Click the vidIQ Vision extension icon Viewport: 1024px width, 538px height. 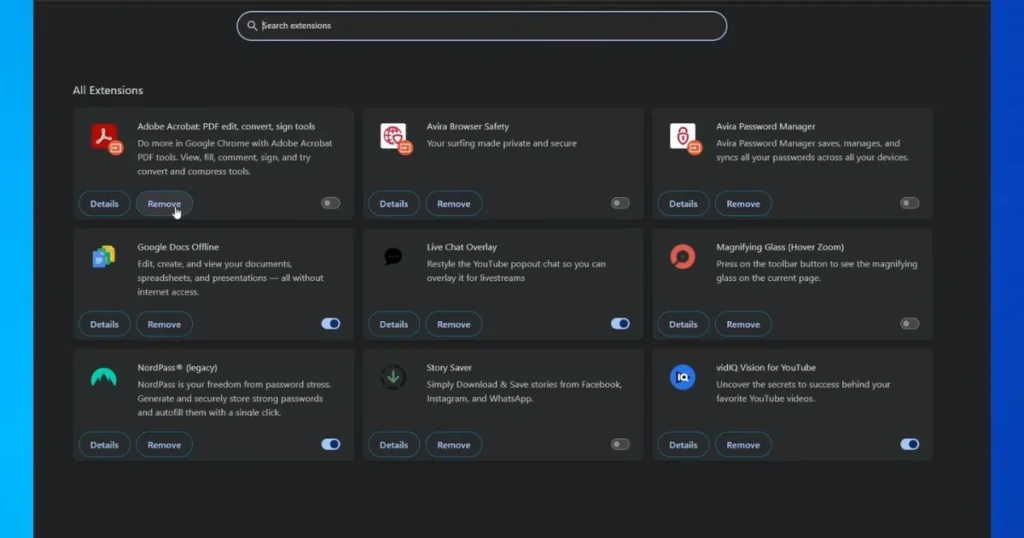click(682, 377)
